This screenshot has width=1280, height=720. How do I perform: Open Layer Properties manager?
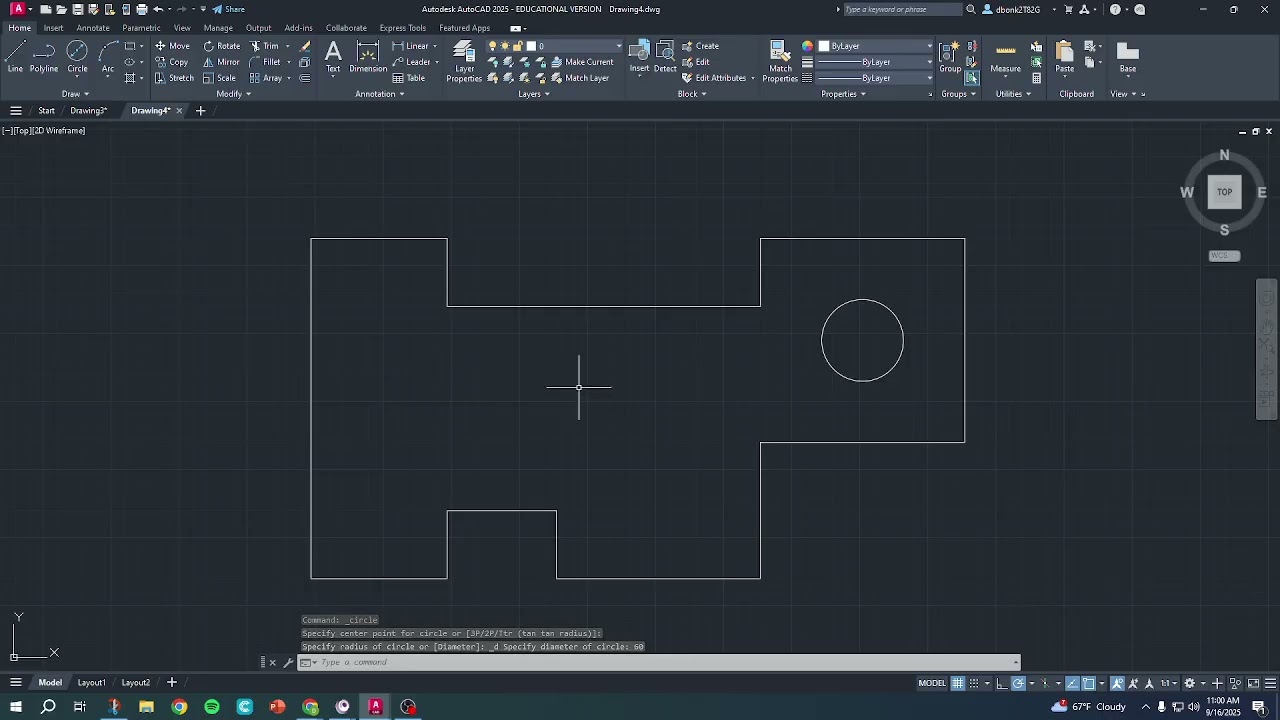(464, 61)
